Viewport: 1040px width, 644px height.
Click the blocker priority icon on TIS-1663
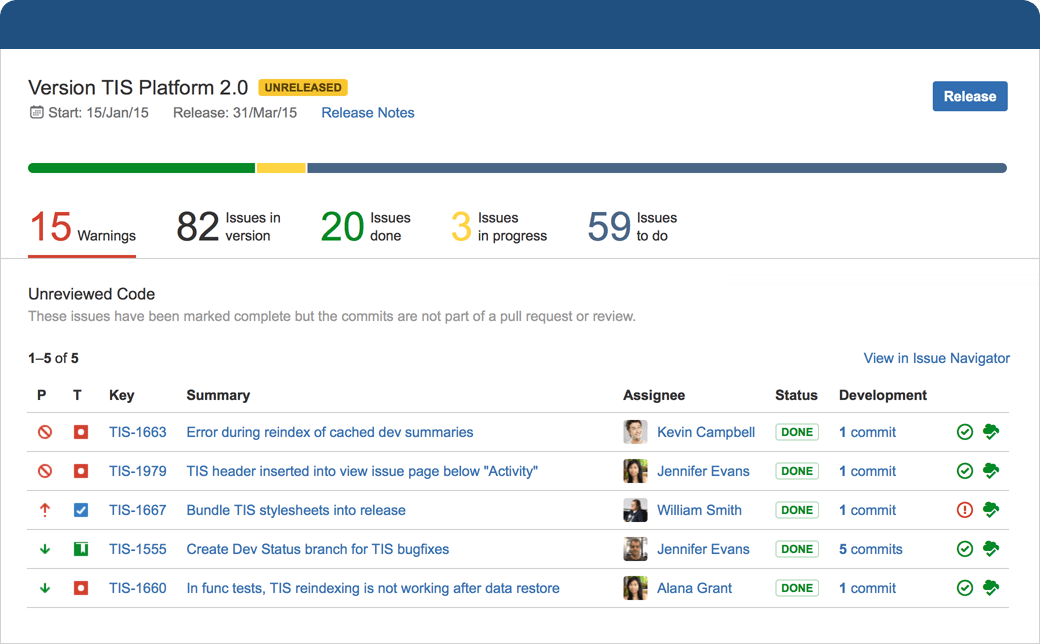coord(44,431)
